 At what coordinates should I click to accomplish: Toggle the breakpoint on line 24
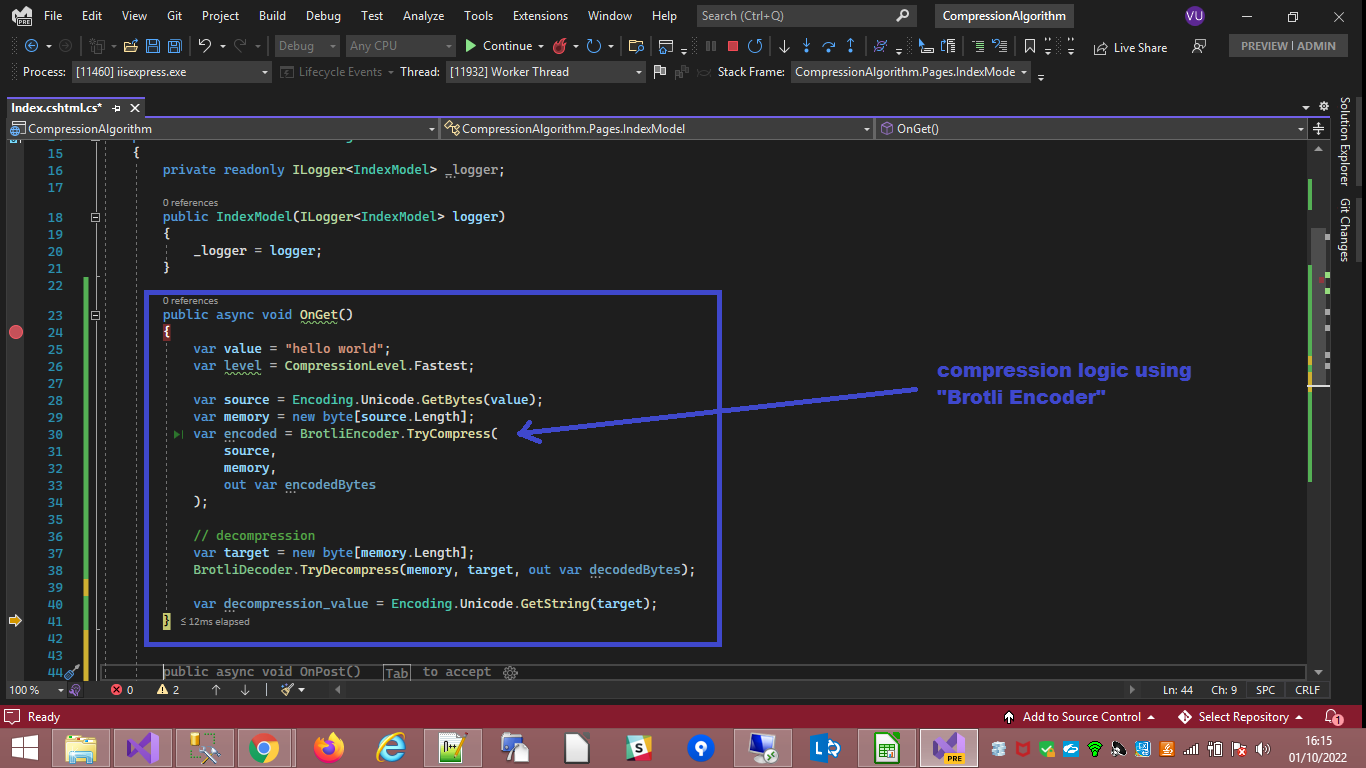15,332
